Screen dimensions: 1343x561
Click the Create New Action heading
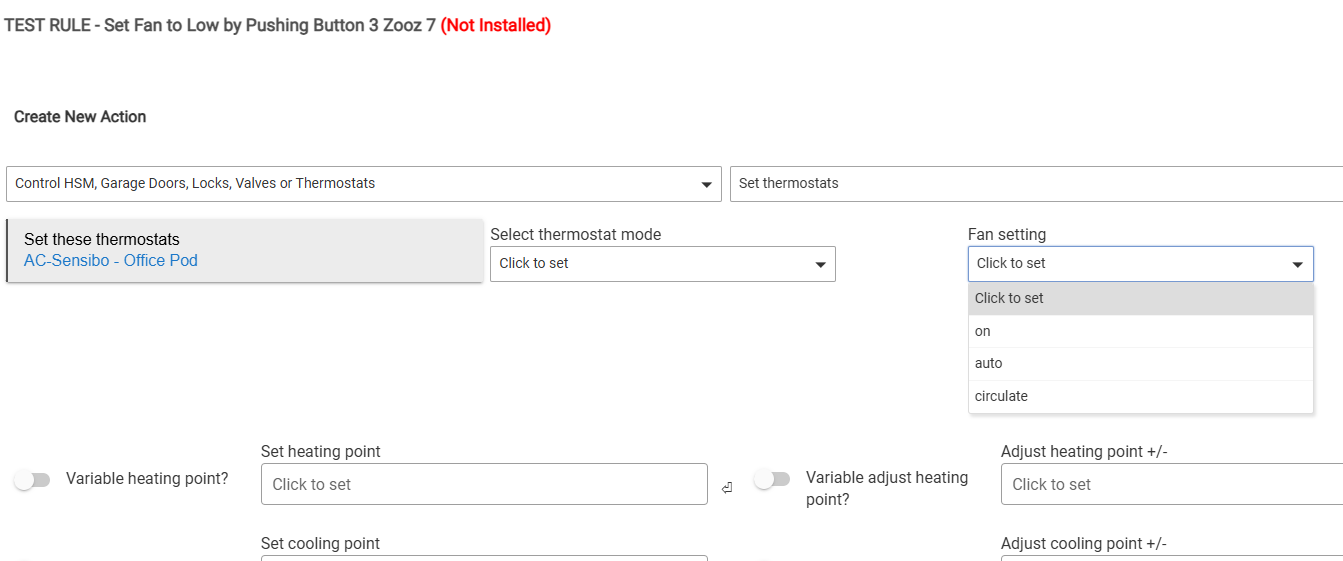[x=80, y=117]
